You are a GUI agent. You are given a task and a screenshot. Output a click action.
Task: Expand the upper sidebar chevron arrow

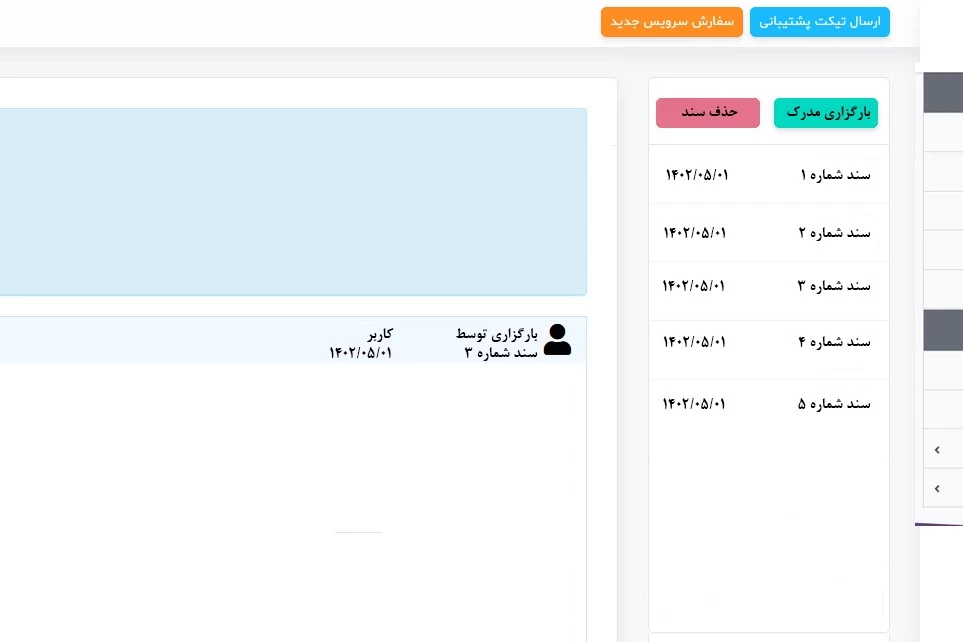937,450
